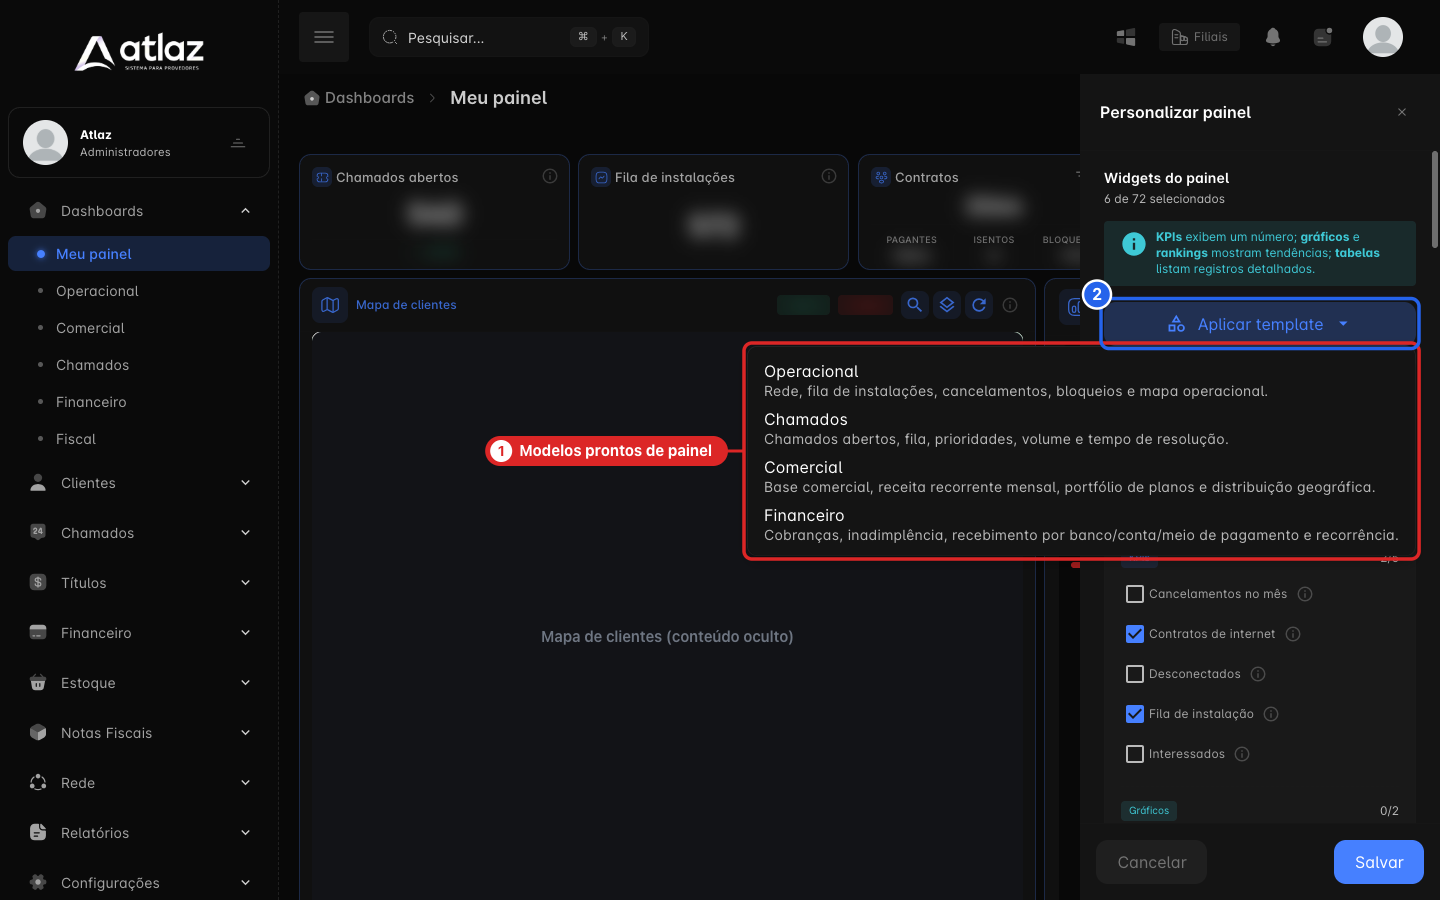The height and width of the screenshot is (900, 1440).
Task: Click the Cancelar button
Action: click(x=1152, y=862)
